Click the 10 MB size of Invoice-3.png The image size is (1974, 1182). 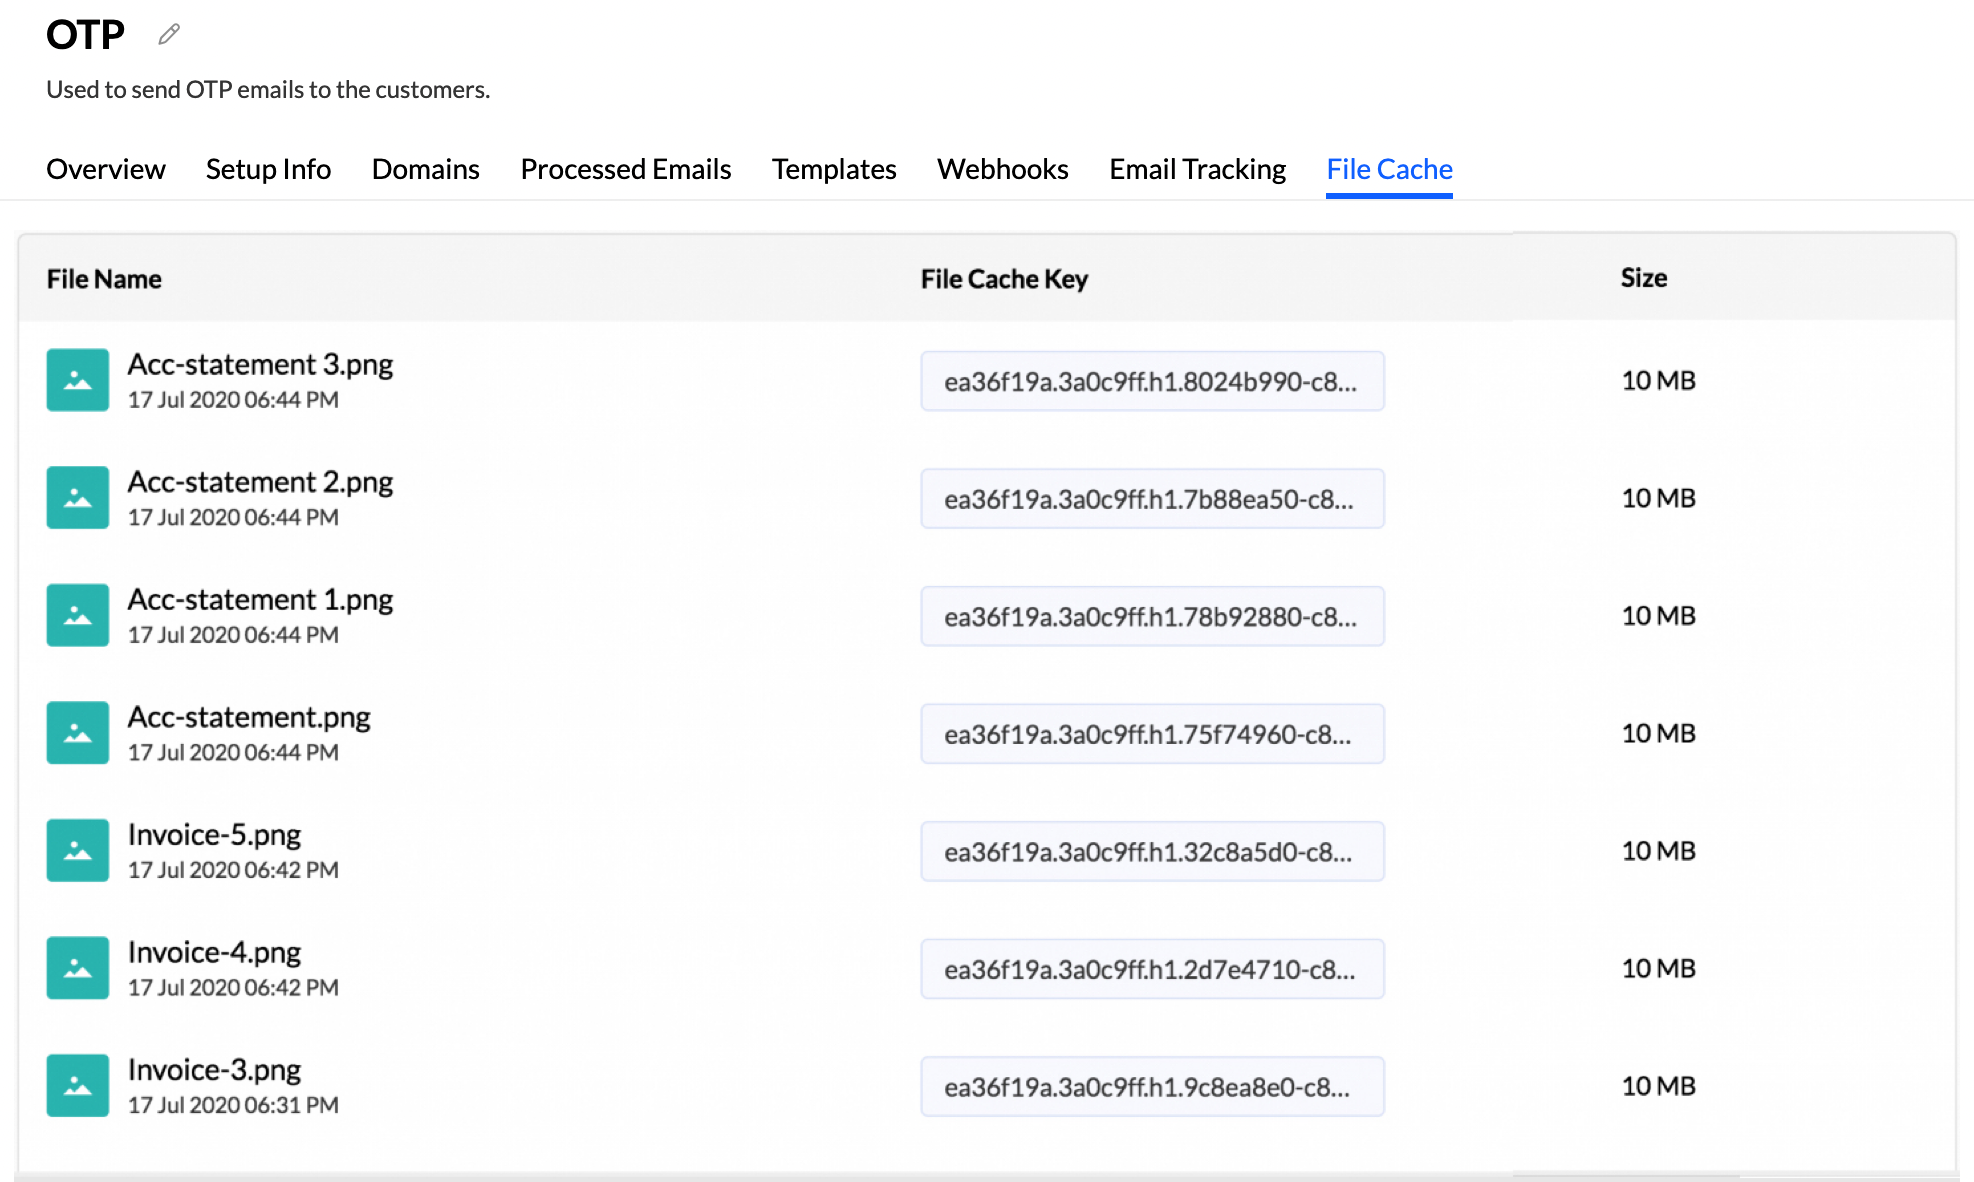click(x=1658, y=1086)
